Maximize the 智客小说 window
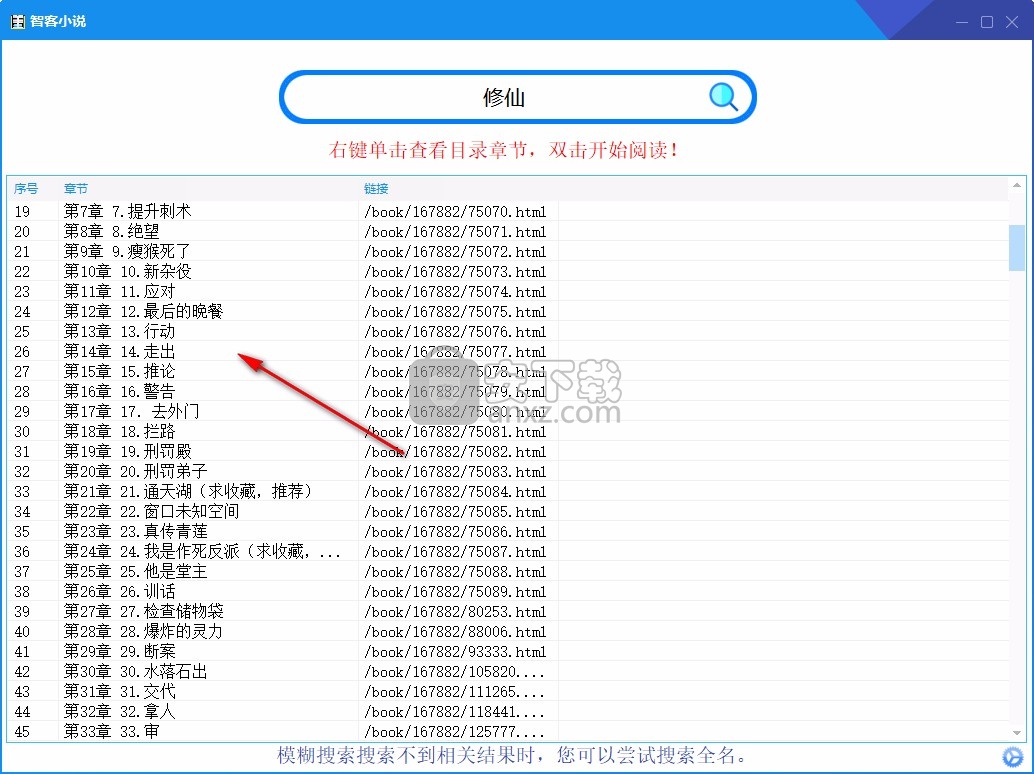Image resolution: width=1034 pixels, height=774 pixels. pos(987,22)
